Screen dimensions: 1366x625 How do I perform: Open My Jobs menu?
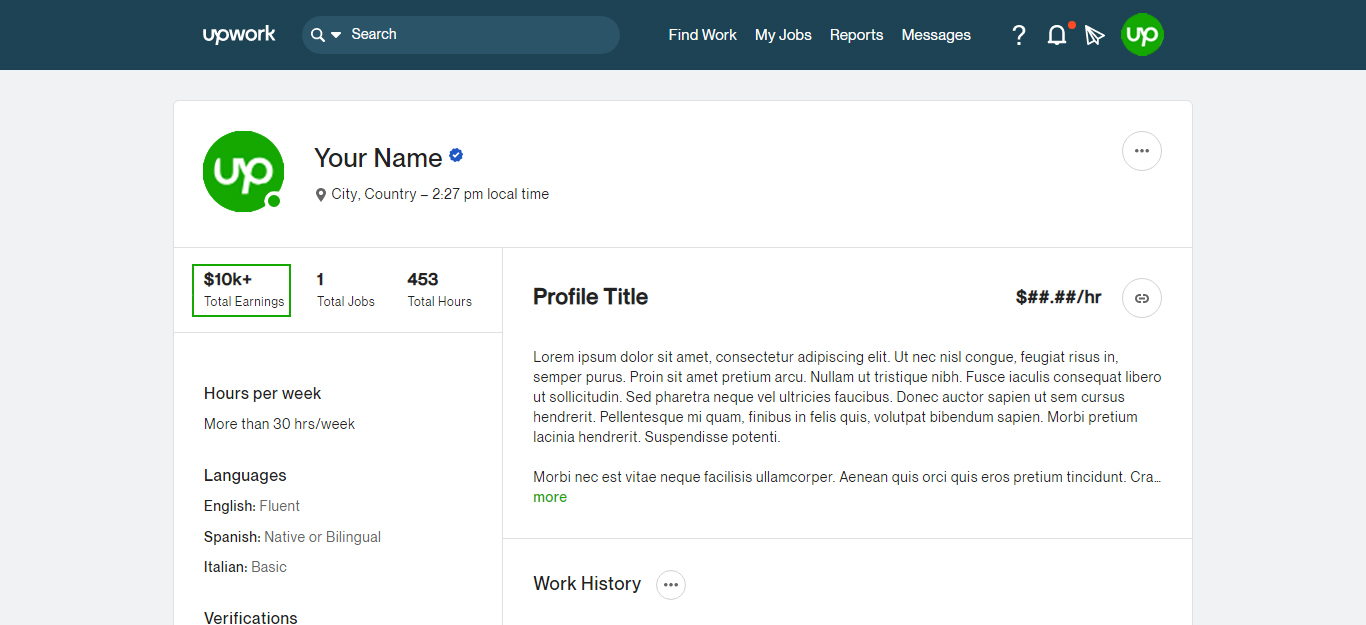(x=783, y=35)
